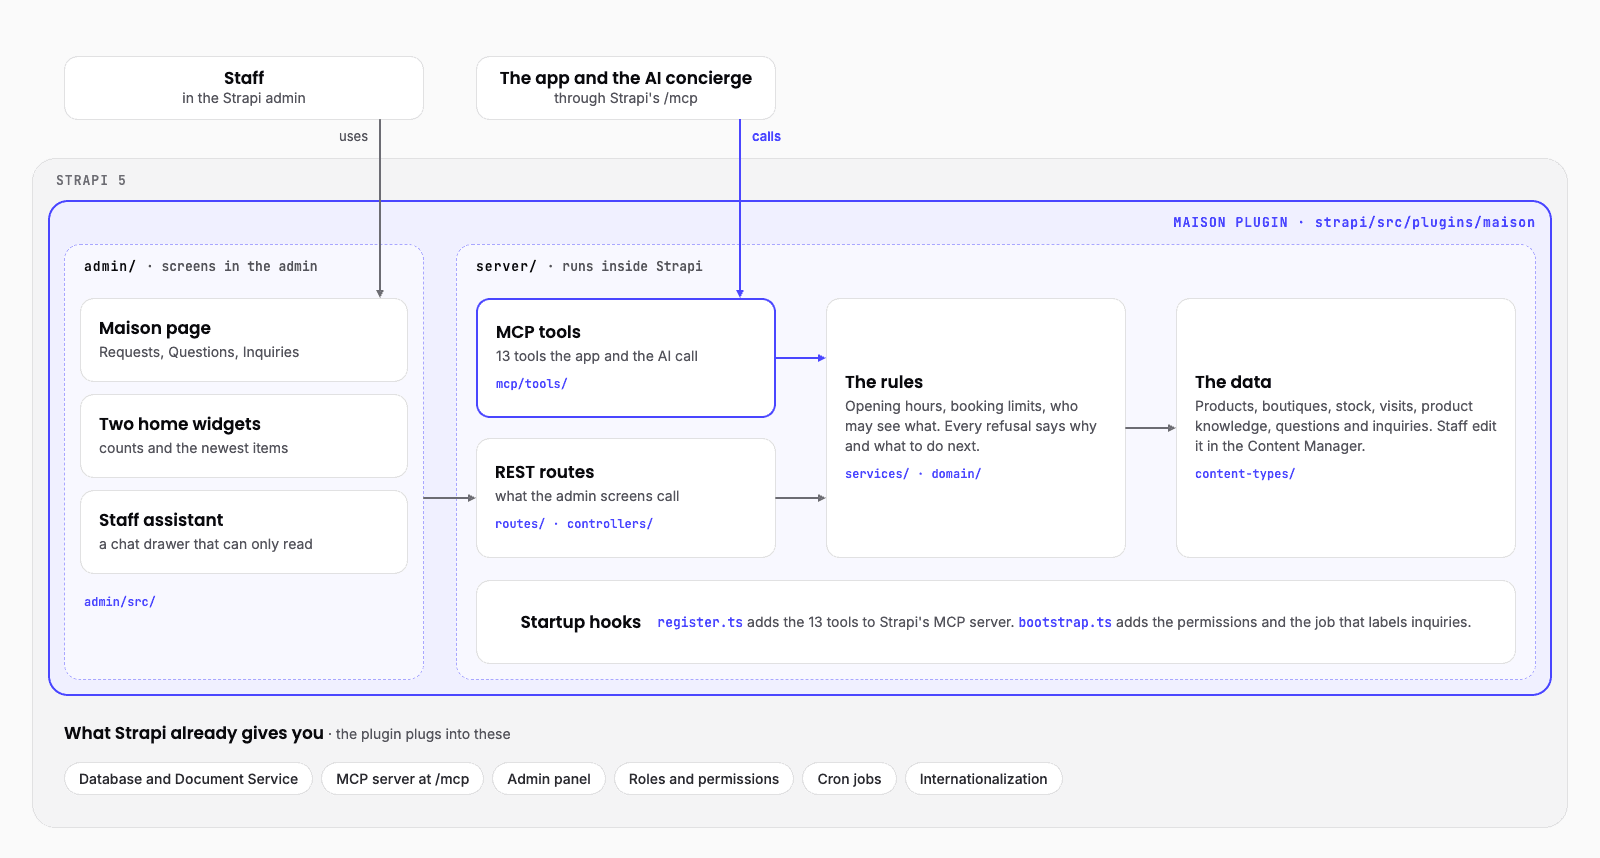The image size is (1600, 858).
Task: Click the 'uses' arrow label
Action: (353, 137)
